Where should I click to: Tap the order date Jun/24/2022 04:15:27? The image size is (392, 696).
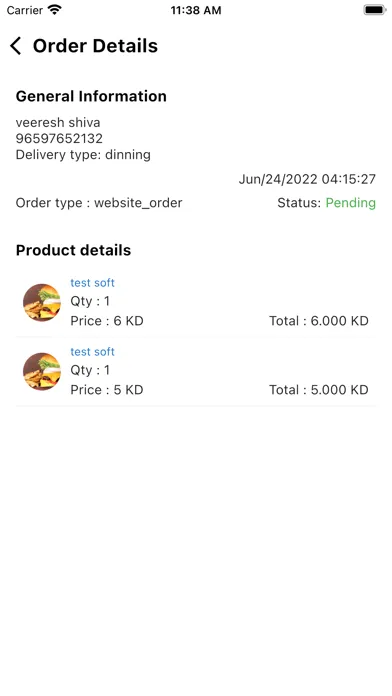pos(307,179)
